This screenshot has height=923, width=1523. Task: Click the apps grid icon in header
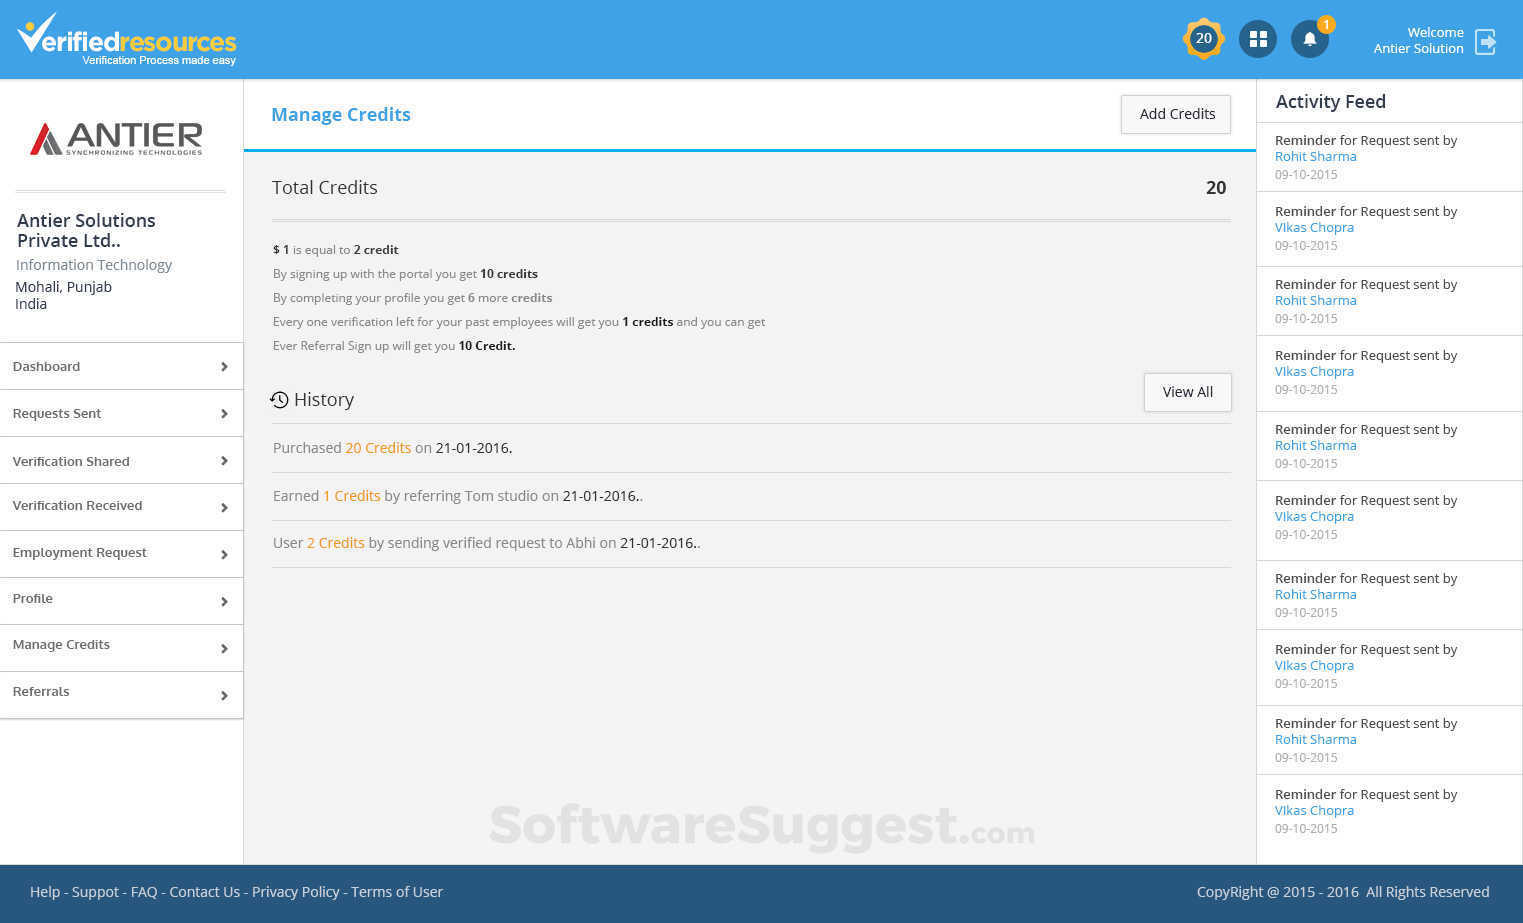[x=1258, y=38]
